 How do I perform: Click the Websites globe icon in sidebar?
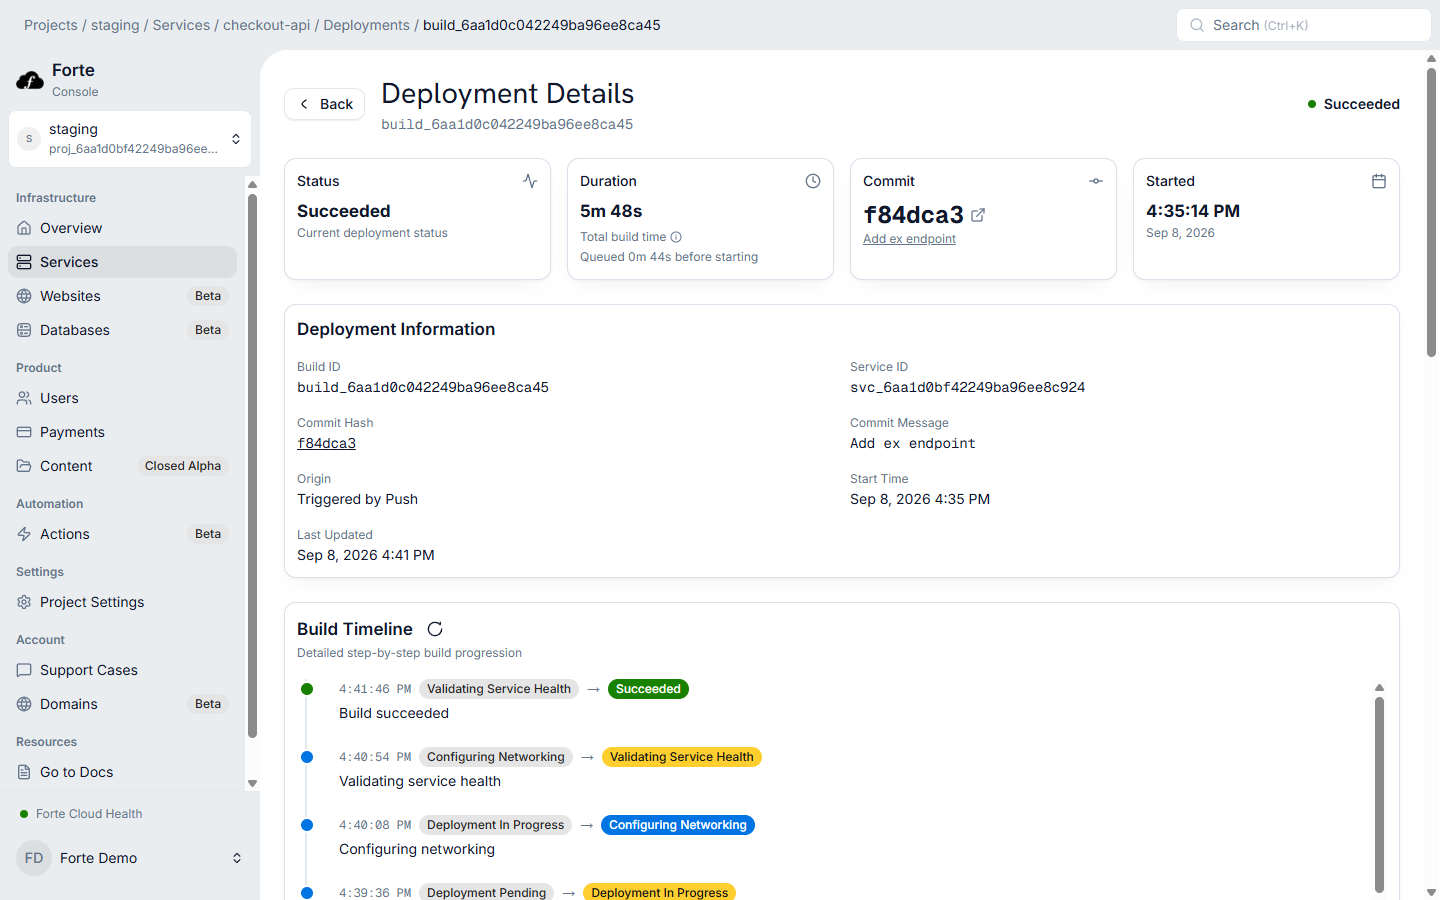pos(24,296)
